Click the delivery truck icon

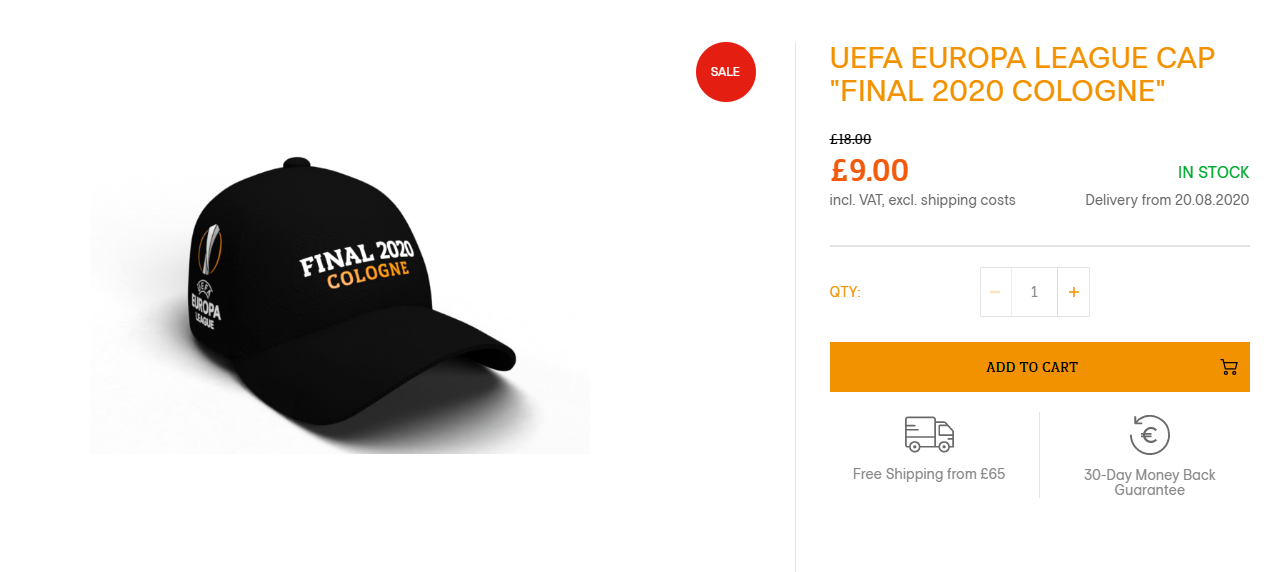click(929, 435)
